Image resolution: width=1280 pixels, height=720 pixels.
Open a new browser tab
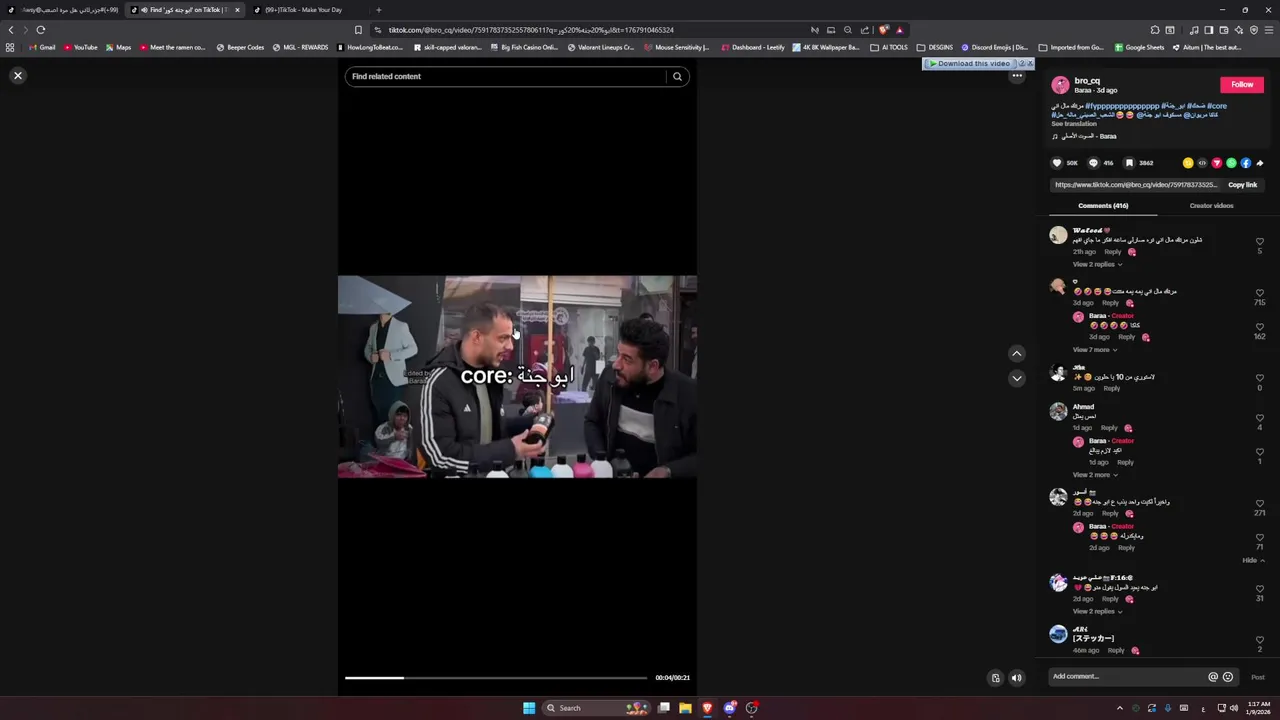pos(378,10)
